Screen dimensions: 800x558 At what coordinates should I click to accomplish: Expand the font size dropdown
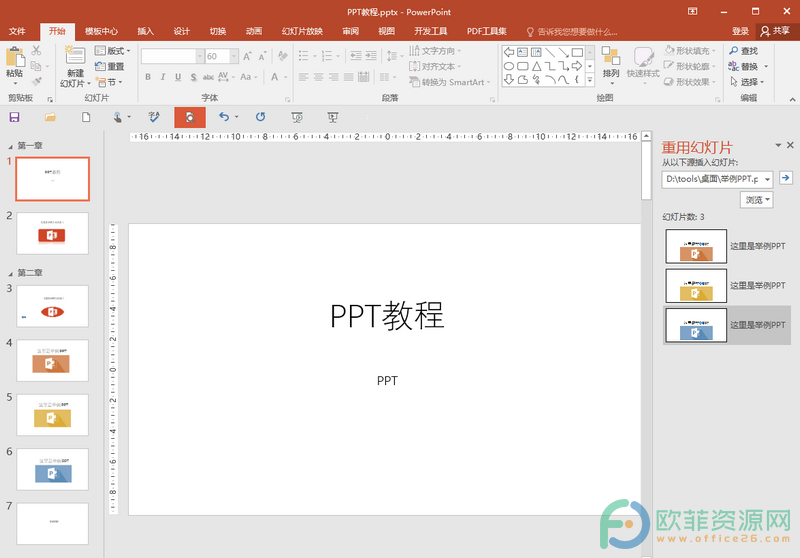tap(234, 56)
